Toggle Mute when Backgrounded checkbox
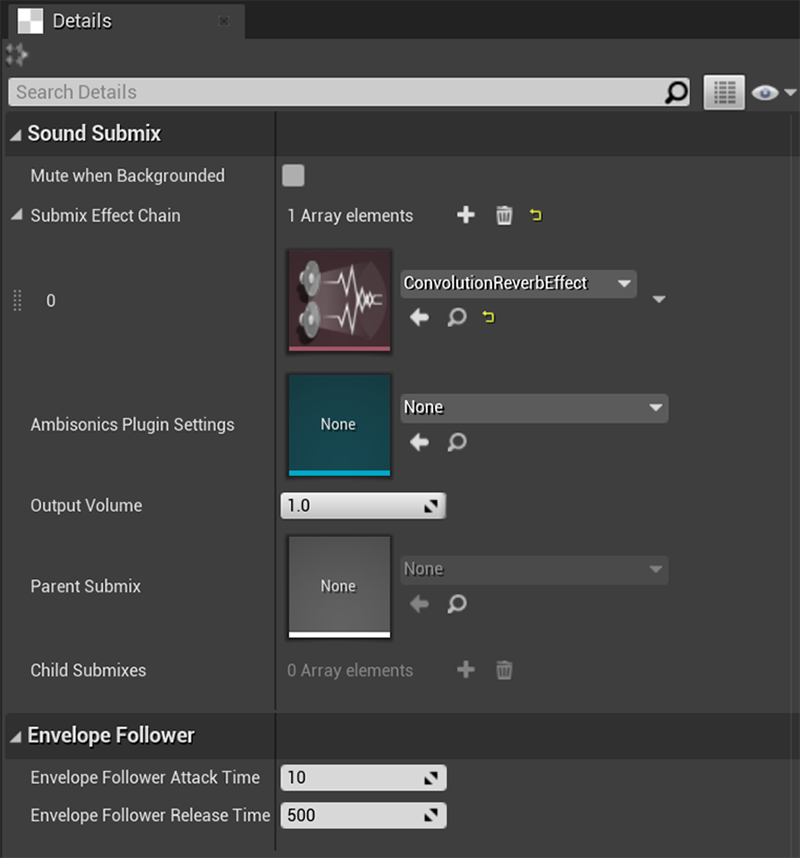The width and height of the screenshot is (800, 858). pyautogui.click(x=293, y=176)
